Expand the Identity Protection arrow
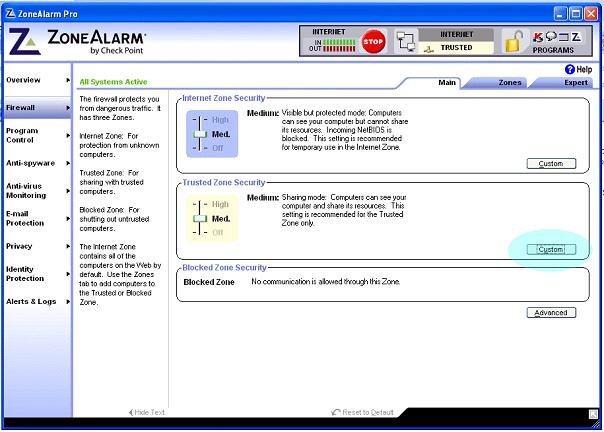This screenshot has height=432, width=604. pyautogui.click(x=68, y=274)
